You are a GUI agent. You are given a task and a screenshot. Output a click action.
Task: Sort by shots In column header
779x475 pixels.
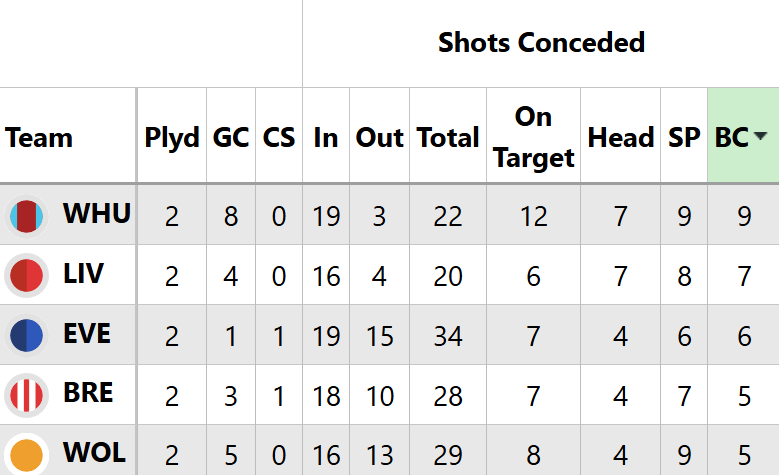[x=326, y=138]
